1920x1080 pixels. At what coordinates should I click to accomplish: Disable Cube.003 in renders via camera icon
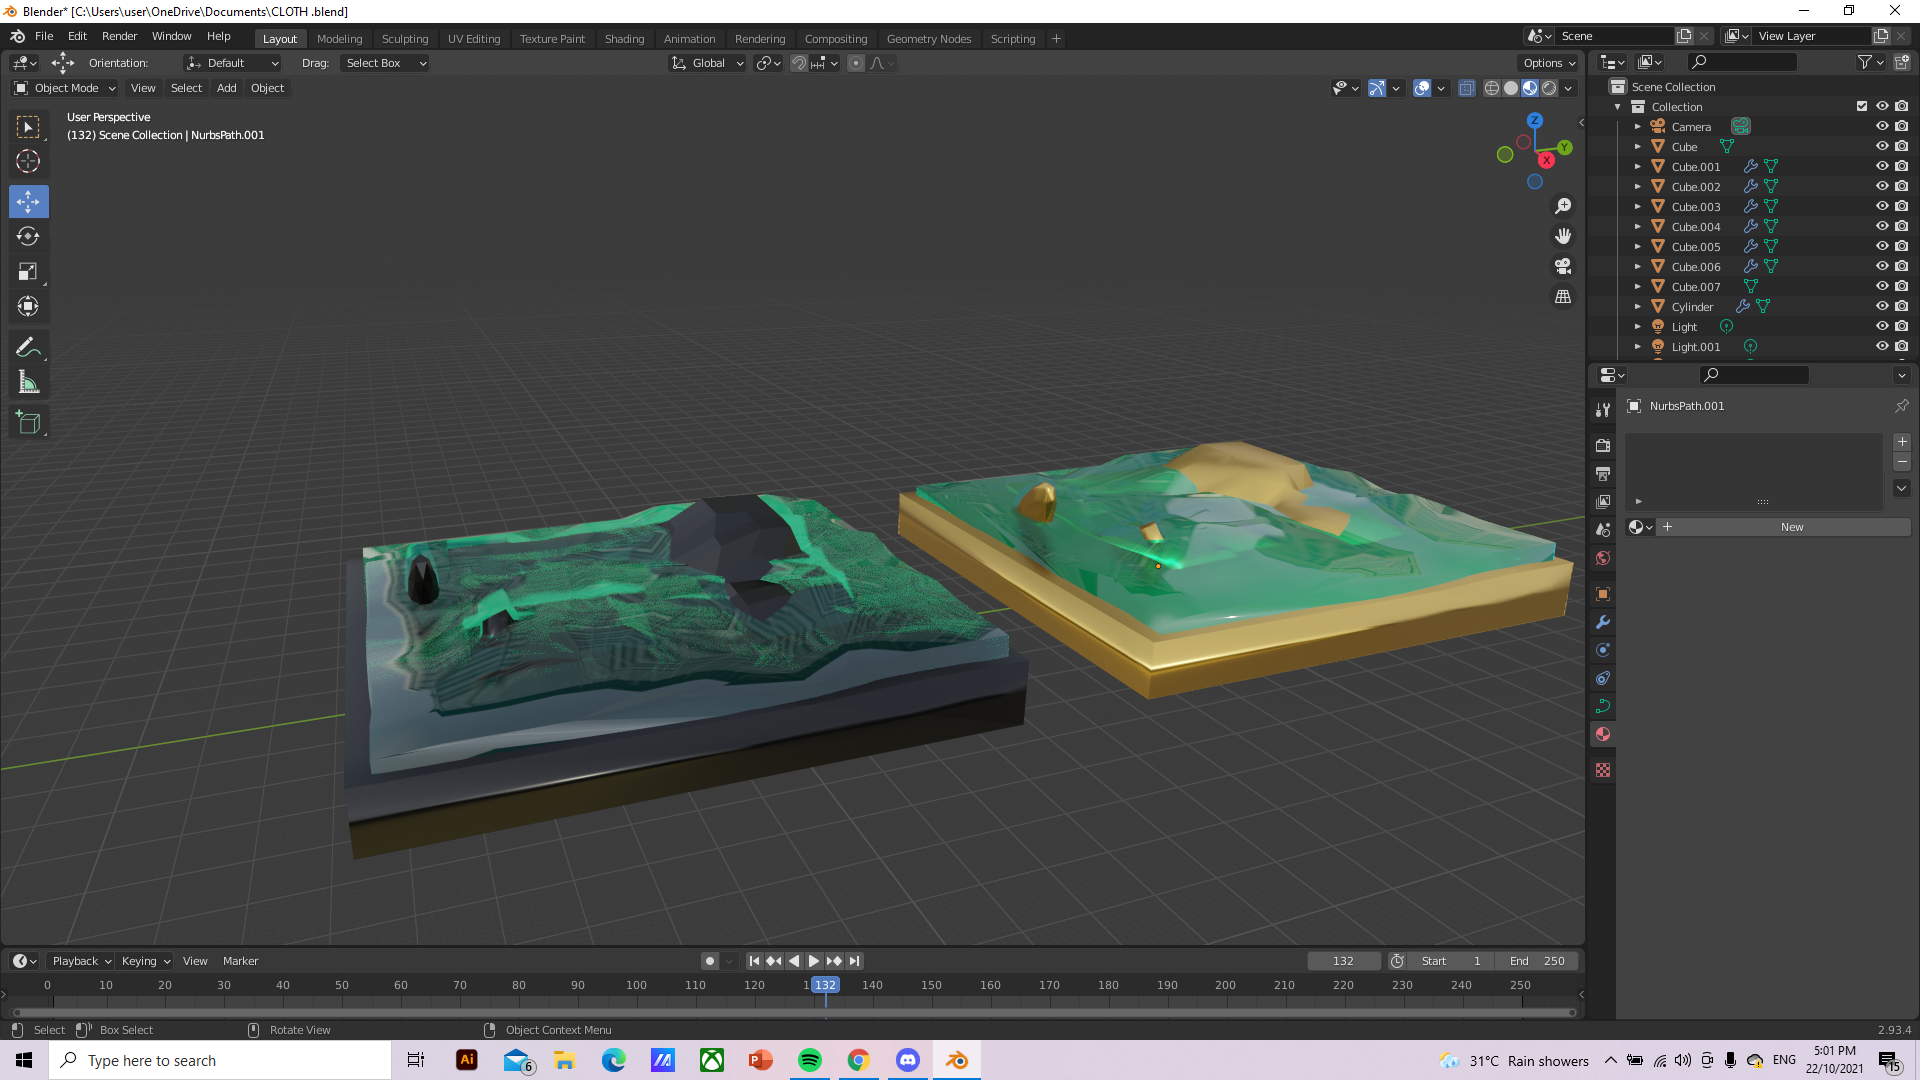pyautogui.click(x=1902, y=206)
